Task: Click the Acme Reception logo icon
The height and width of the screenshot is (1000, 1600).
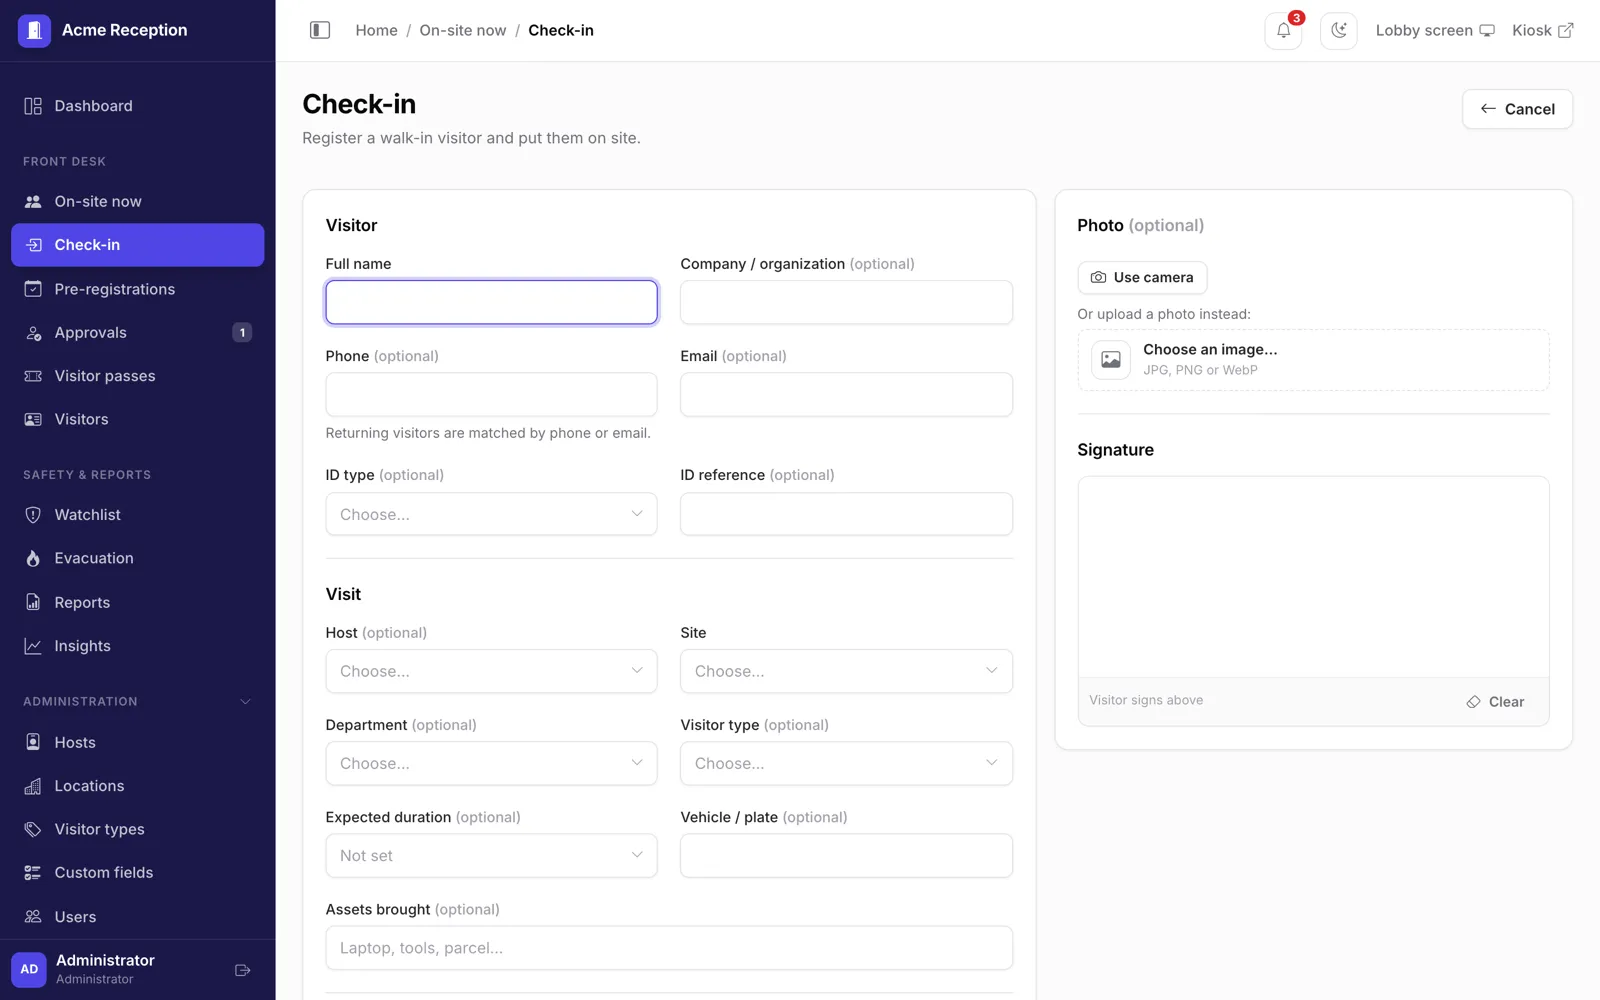Action: point(34,30)
